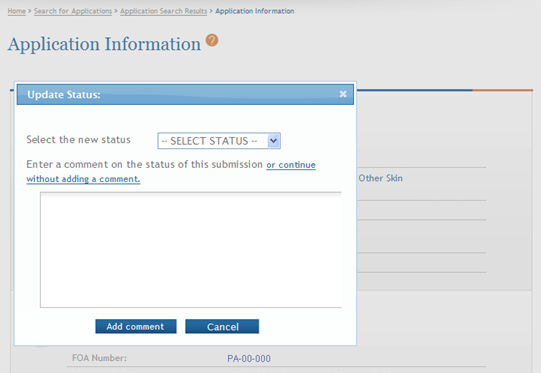The height and width of the screenshot is (373, 541).
Task: Return to Application Search Results breadcrumb
Action: (164, 11)
